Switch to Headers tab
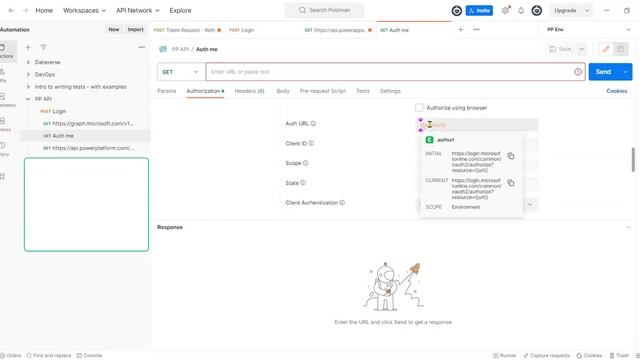 click(x=249, y=91)
